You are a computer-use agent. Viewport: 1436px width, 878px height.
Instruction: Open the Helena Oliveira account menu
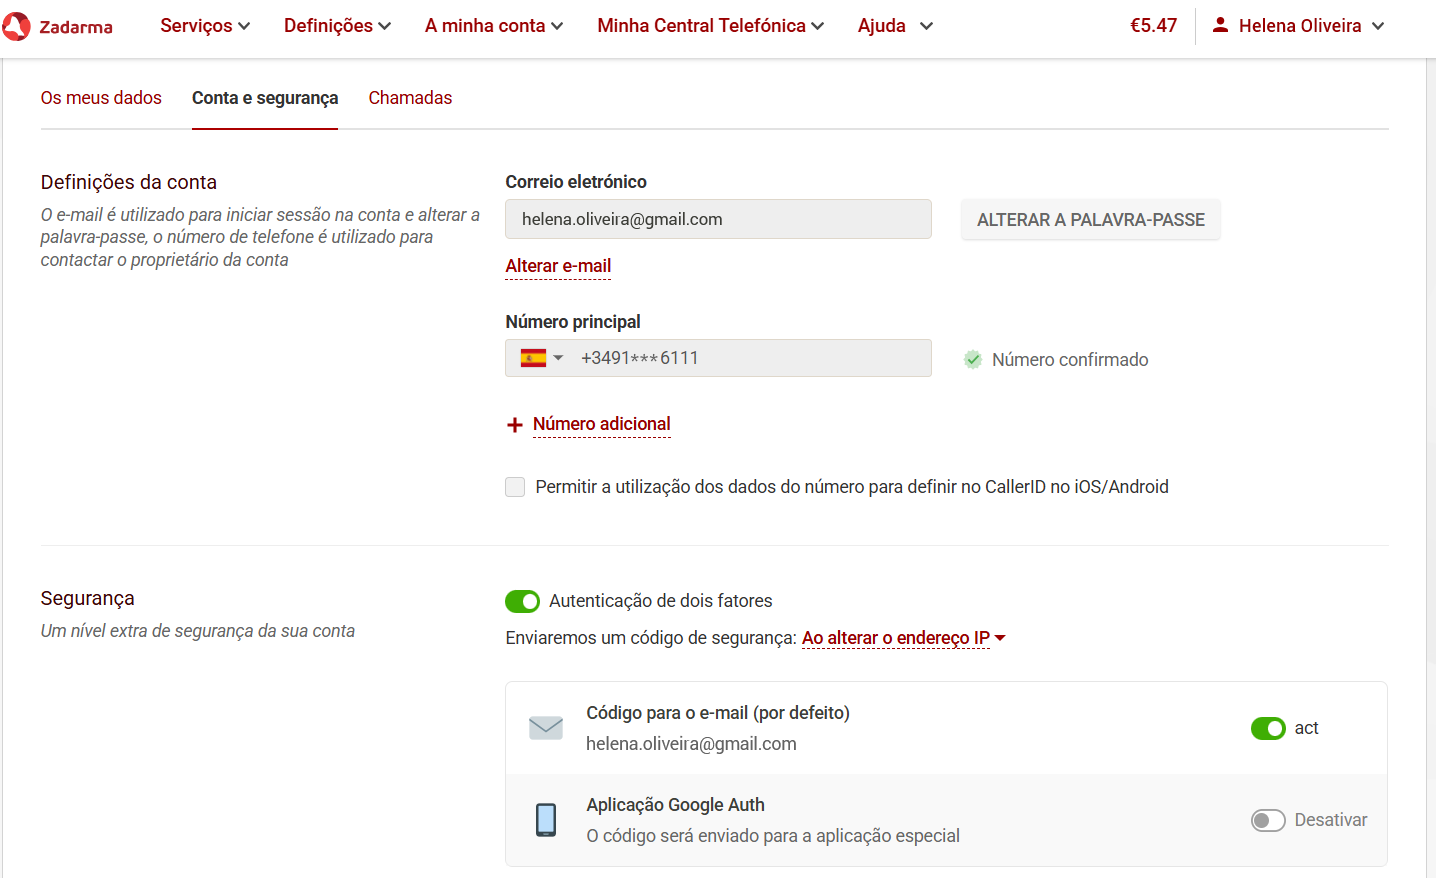click(x=1298, y=26)
